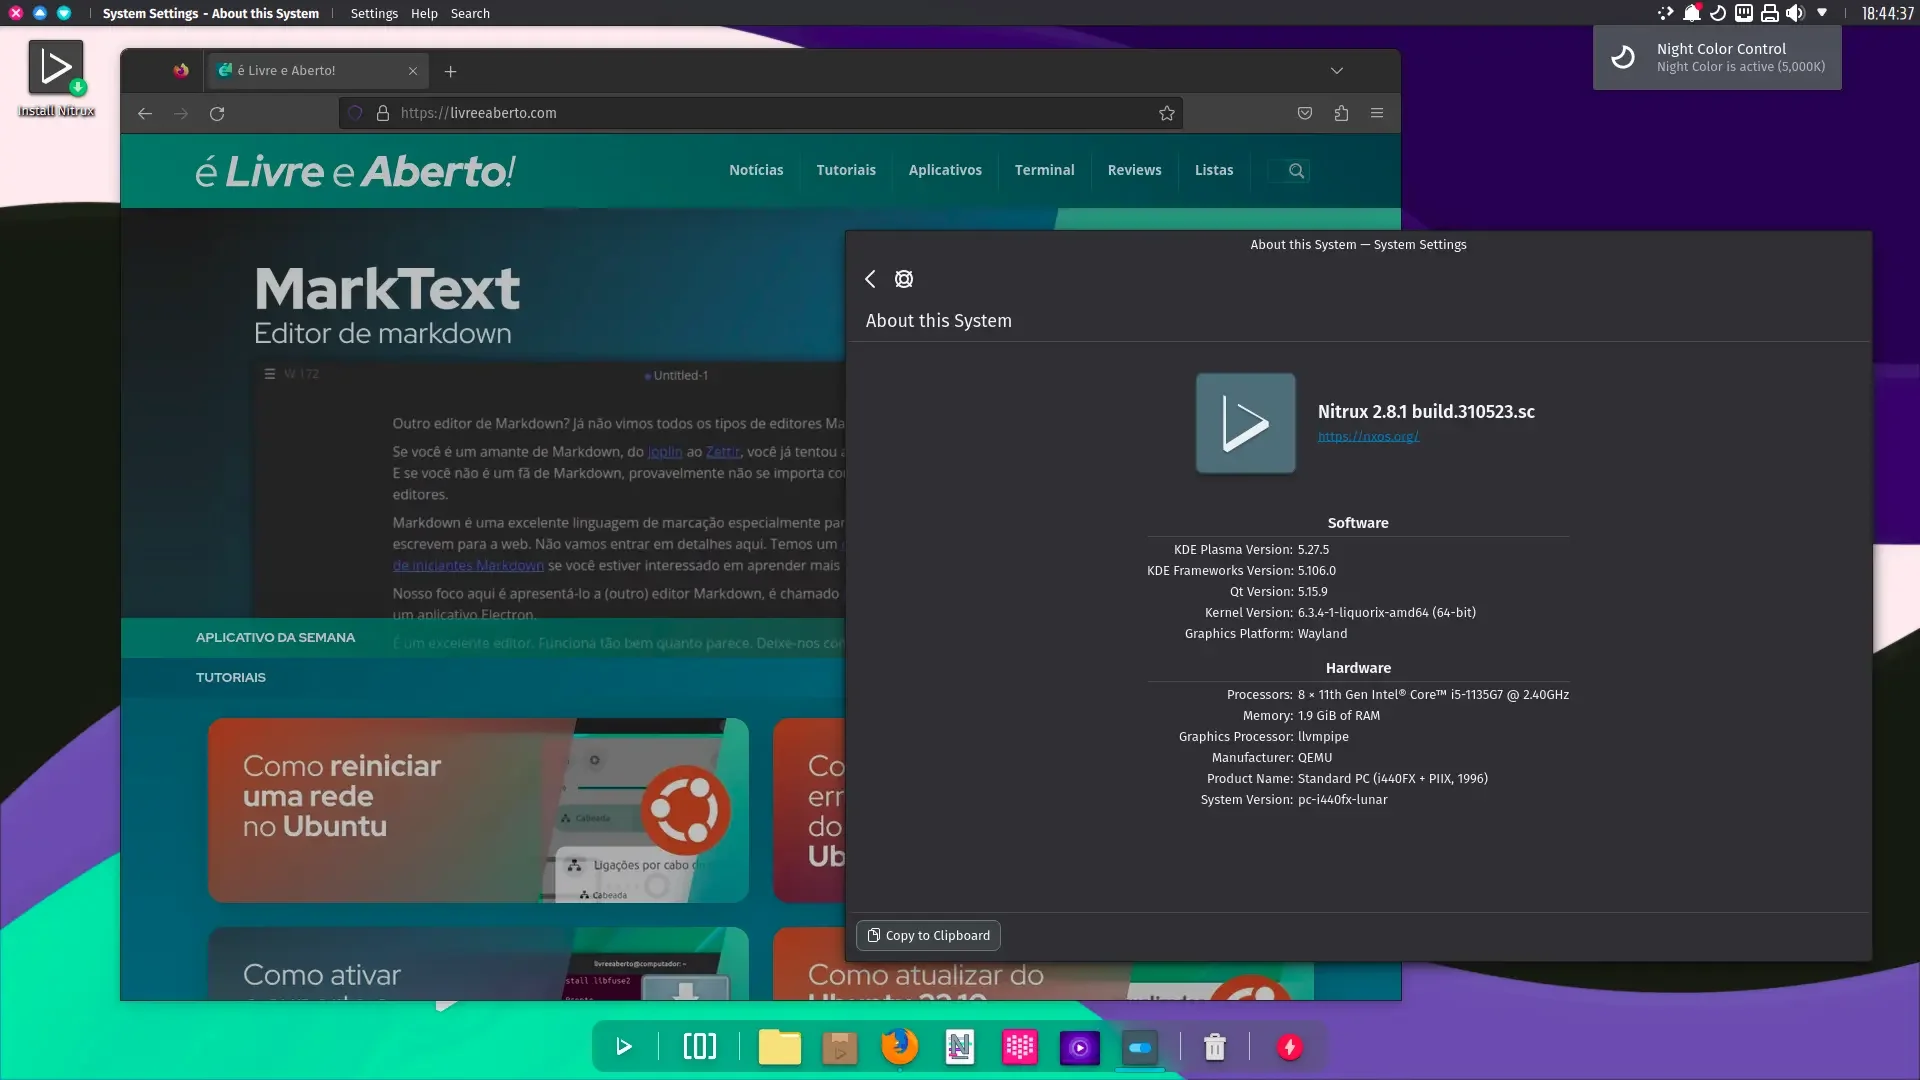1920x1080 pixels.
Task: Open Reviews on the website nav
Action: click(x=1134, y=170)
